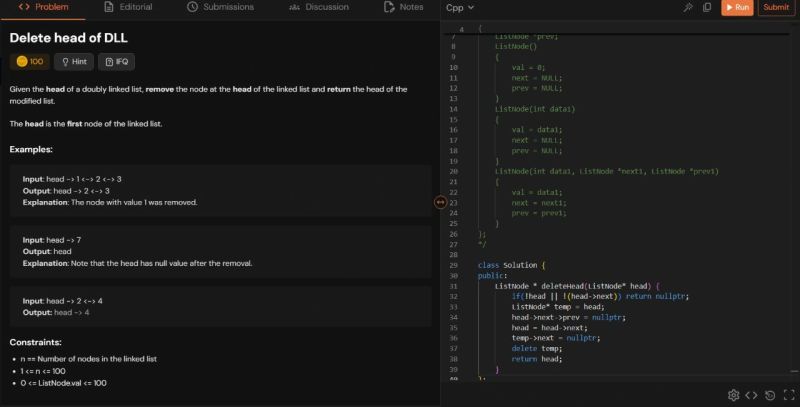Click 'The node with value 1 was removed' explanation
This screenshot has height=407, width=800.
click(134, 202)
